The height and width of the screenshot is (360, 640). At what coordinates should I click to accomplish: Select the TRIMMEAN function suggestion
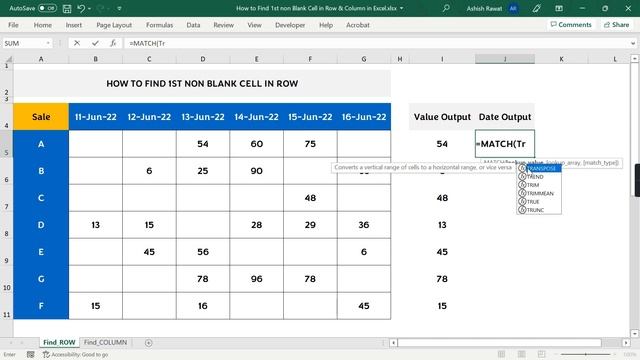click(x=539, y=193)
